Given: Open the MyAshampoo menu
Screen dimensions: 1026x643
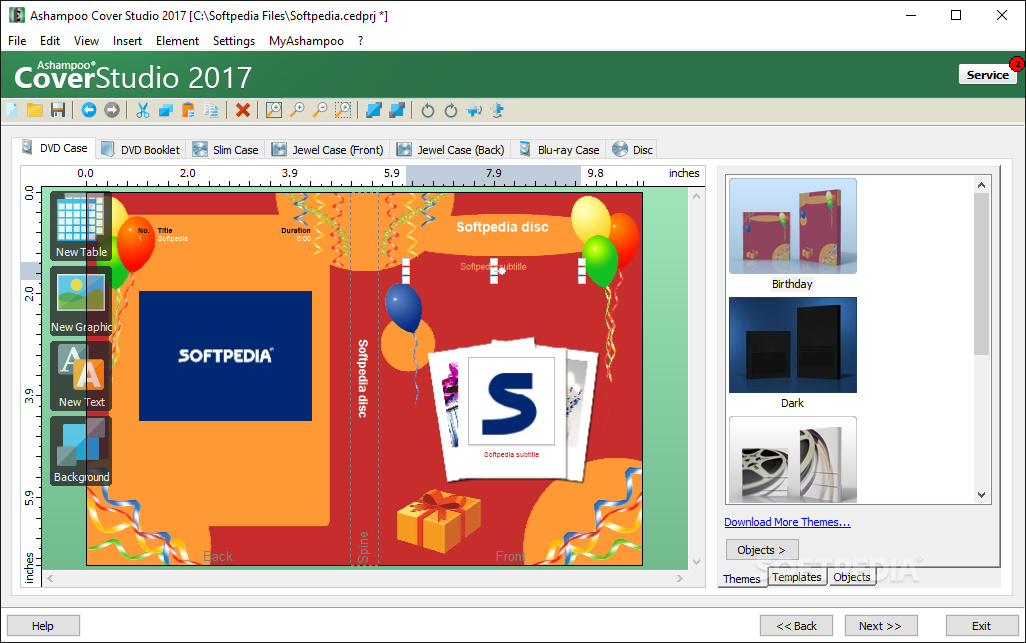Looking at the screenshot, I should (x=306, y=41).
